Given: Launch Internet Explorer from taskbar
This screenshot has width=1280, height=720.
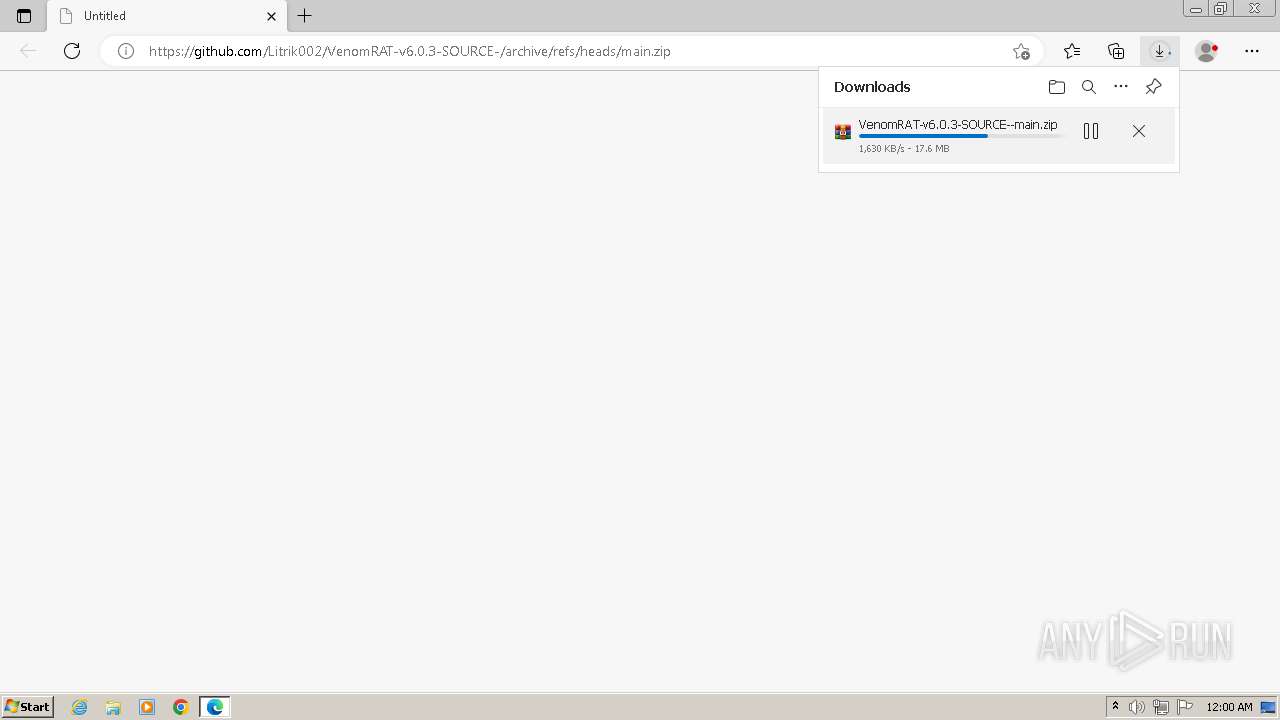Looking at the screenshot, I should tap(80, 707).
